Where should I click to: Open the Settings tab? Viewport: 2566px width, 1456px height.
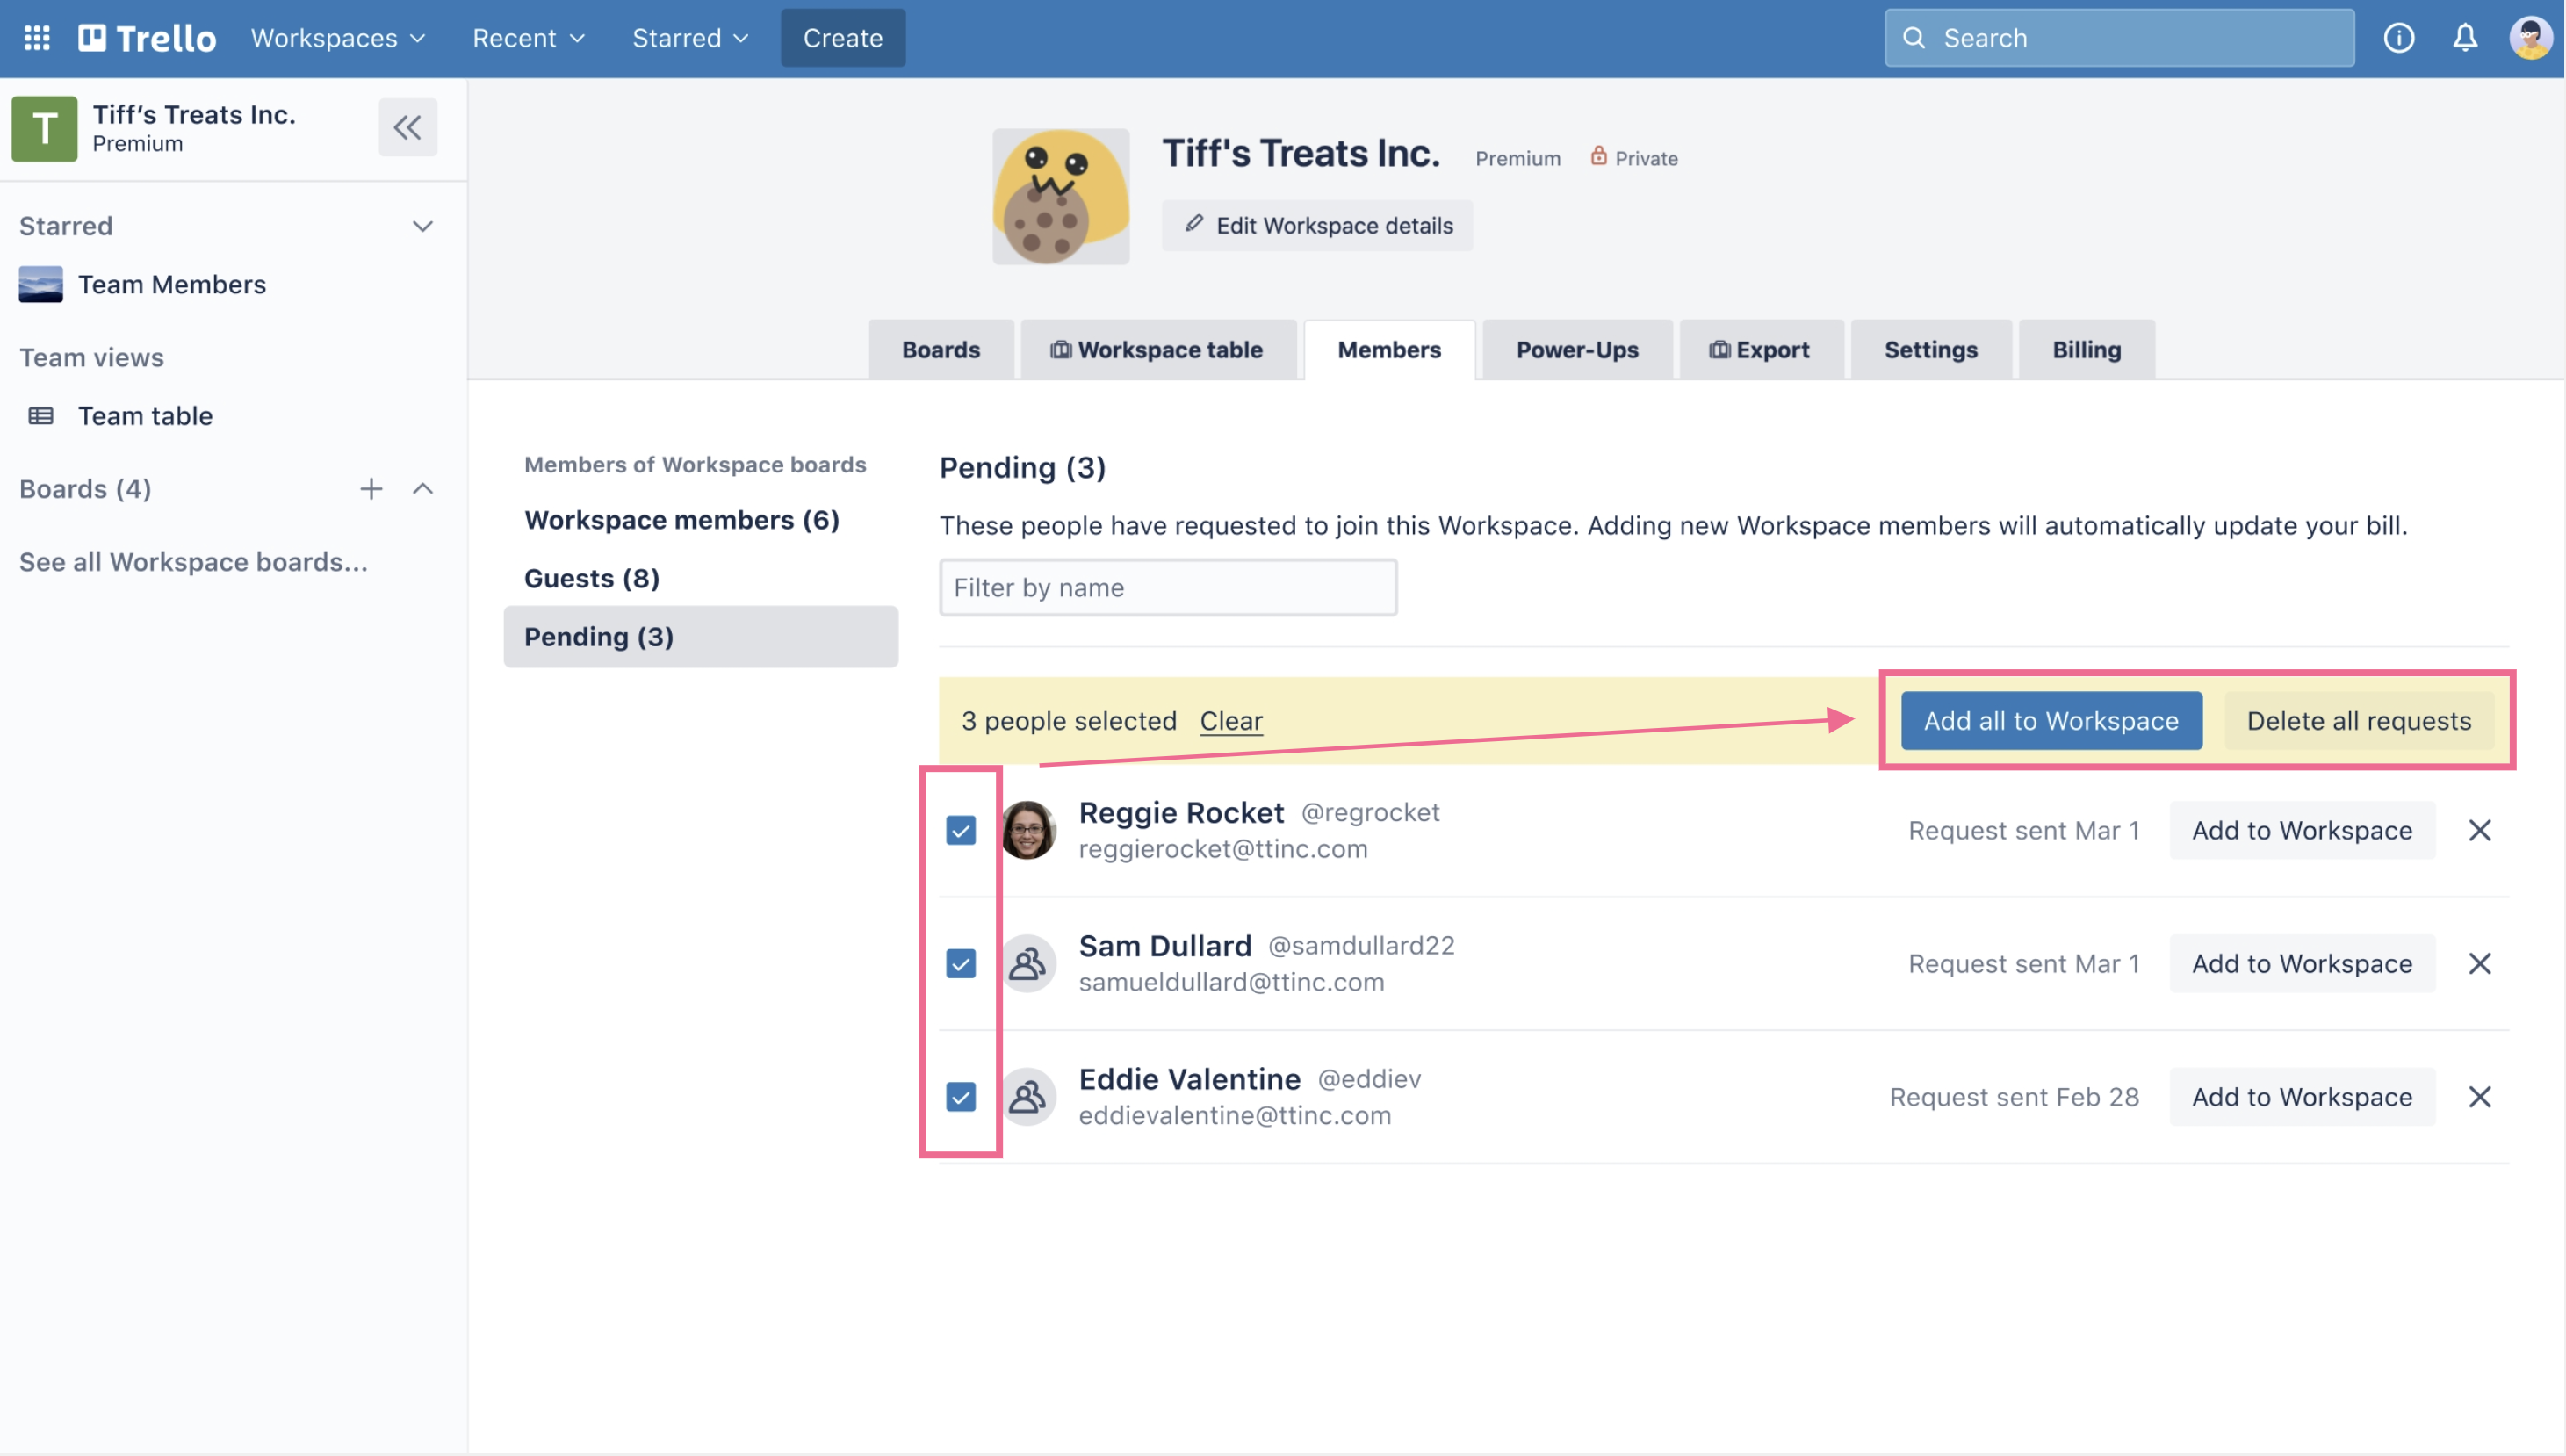1930,350
